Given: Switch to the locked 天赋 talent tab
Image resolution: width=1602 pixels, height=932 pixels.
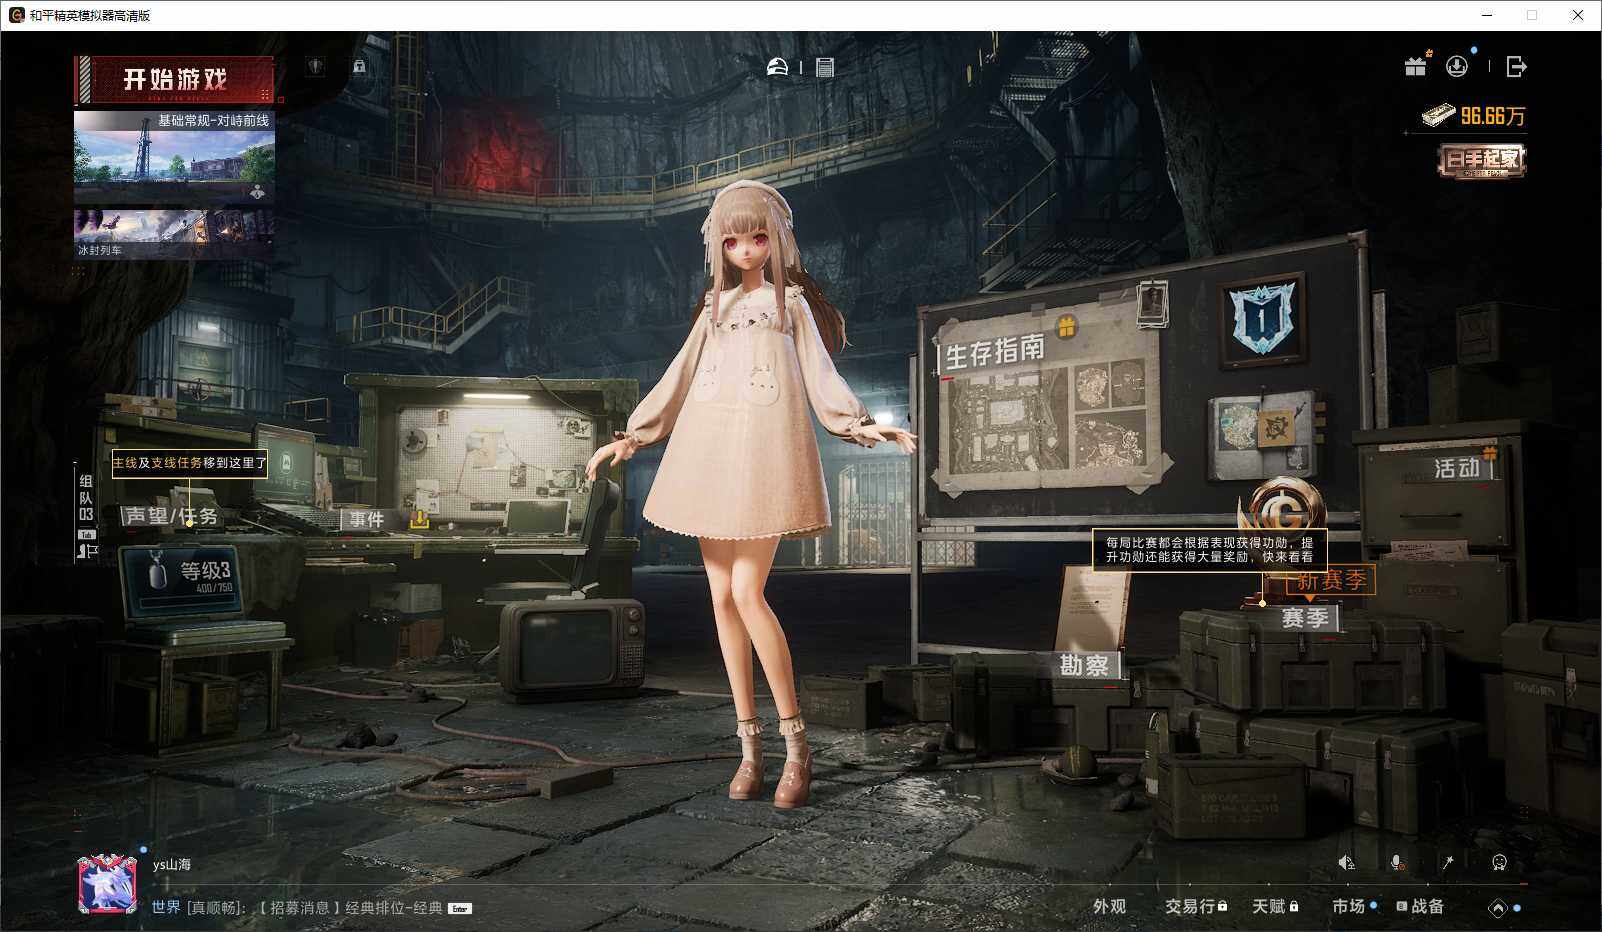Looking at the screenshot, I should 1275,906.
